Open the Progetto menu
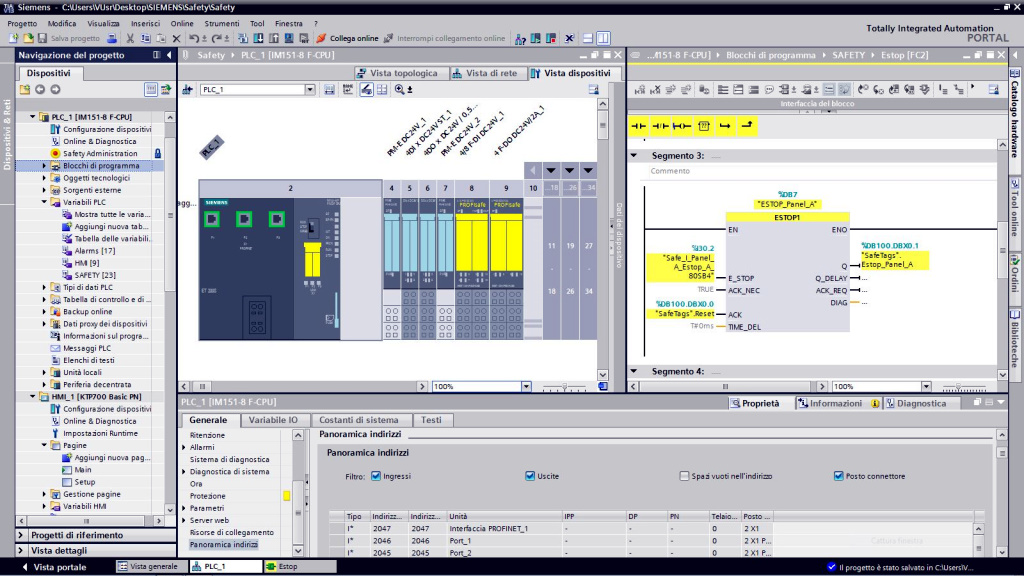 [x=22, y=24]
